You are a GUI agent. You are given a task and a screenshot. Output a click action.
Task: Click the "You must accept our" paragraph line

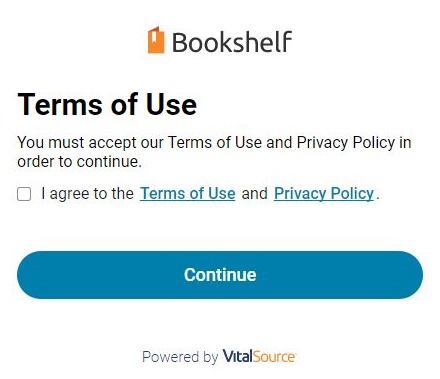214,143
